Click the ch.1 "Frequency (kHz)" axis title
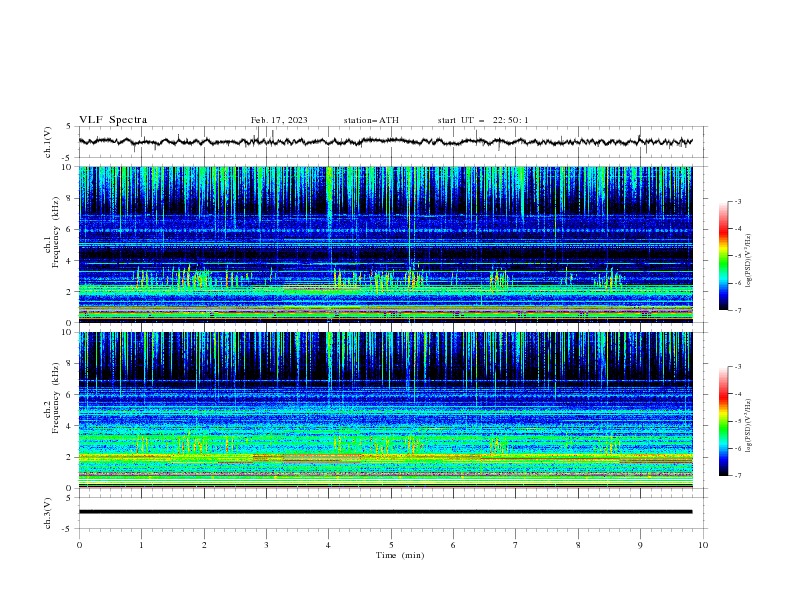 click(x=55, y=232)
